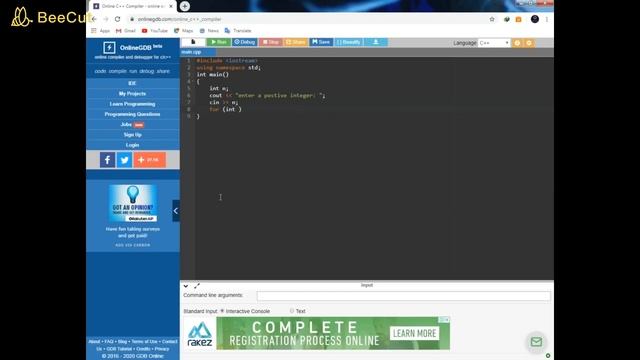Run the C++ program
The width and height of the screenshot is (640, 360).
(219, 42)
